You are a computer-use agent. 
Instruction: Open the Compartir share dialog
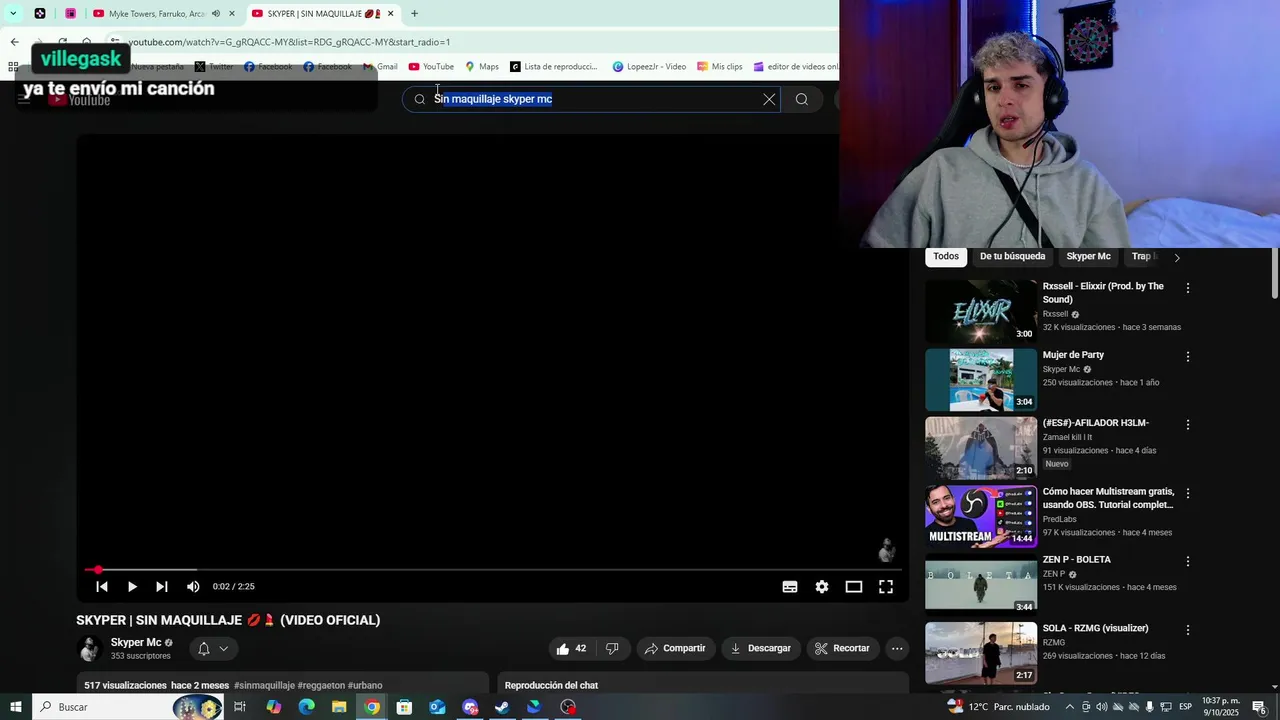[675, 648]
